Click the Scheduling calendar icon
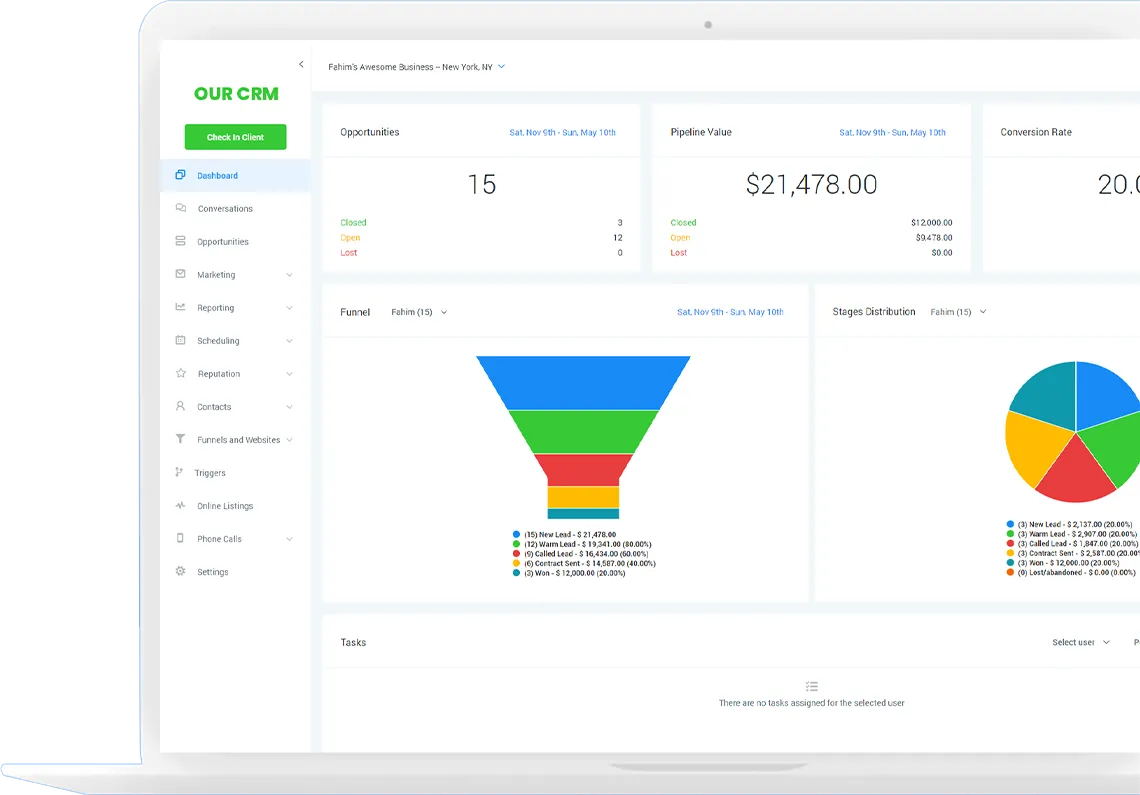Image resolution: width=1140 pixels, height=795 pixels. pos(180,340)
